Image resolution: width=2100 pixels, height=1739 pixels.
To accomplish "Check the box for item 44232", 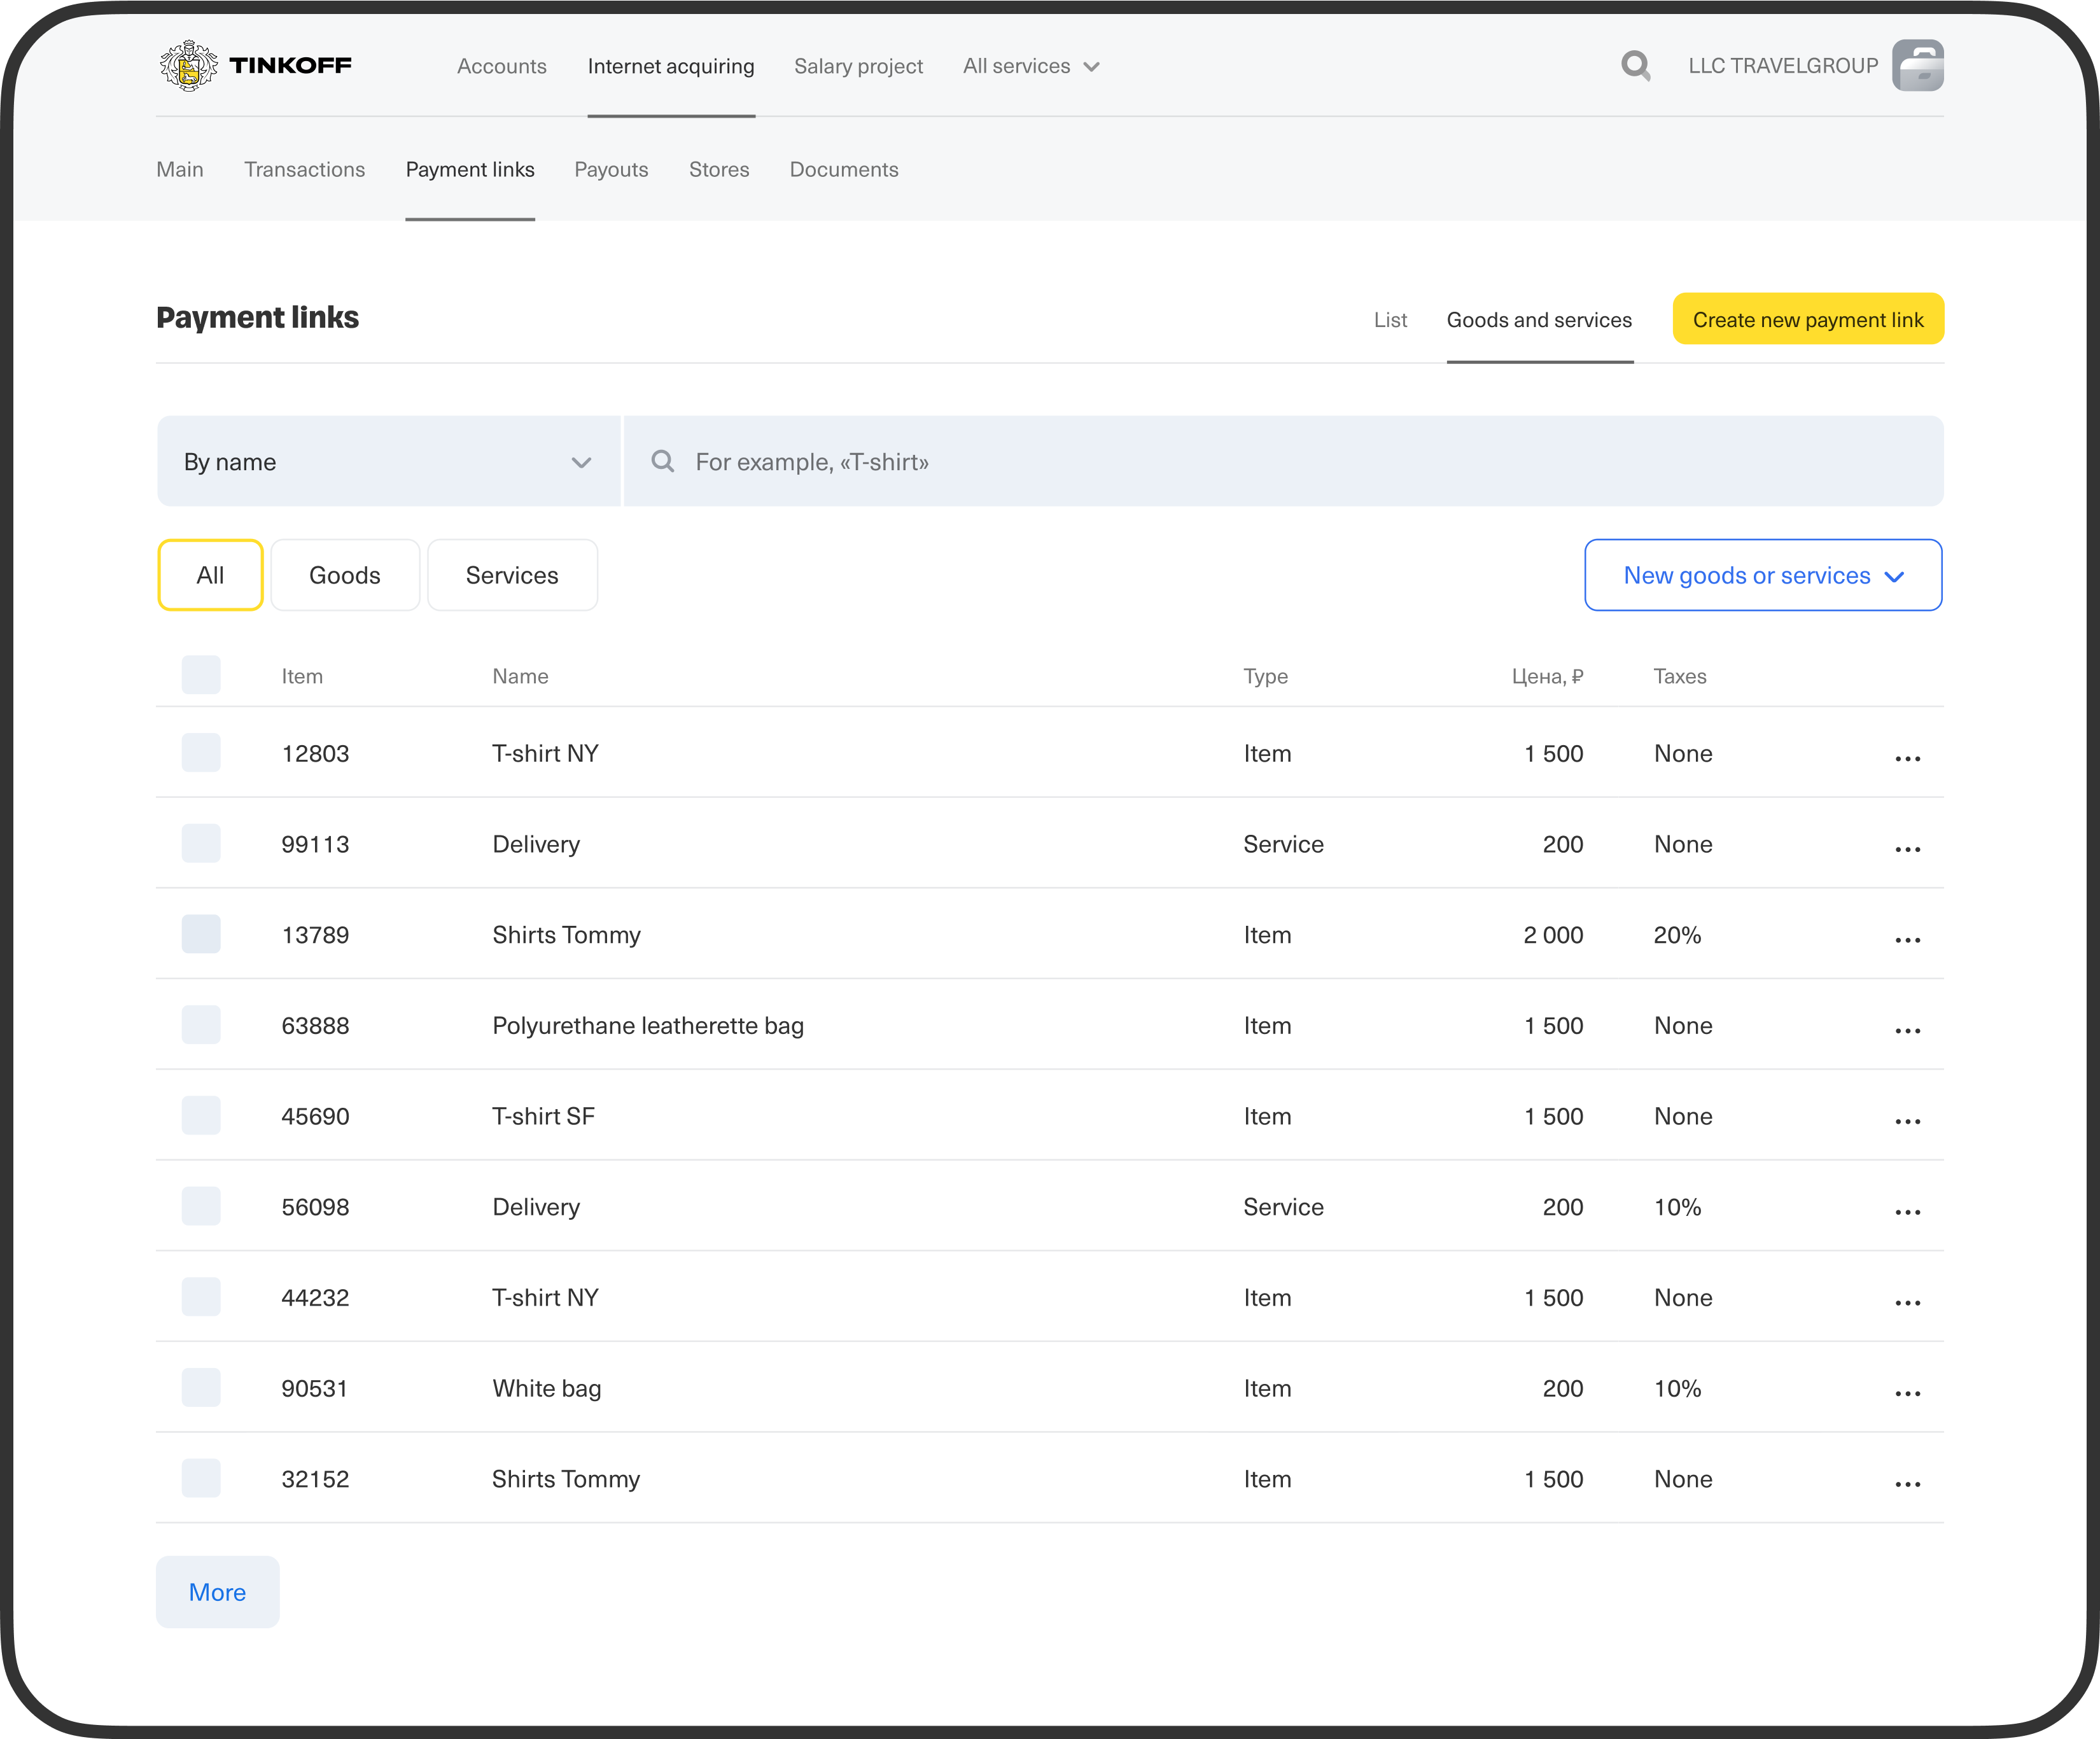I will (201, 1297).
